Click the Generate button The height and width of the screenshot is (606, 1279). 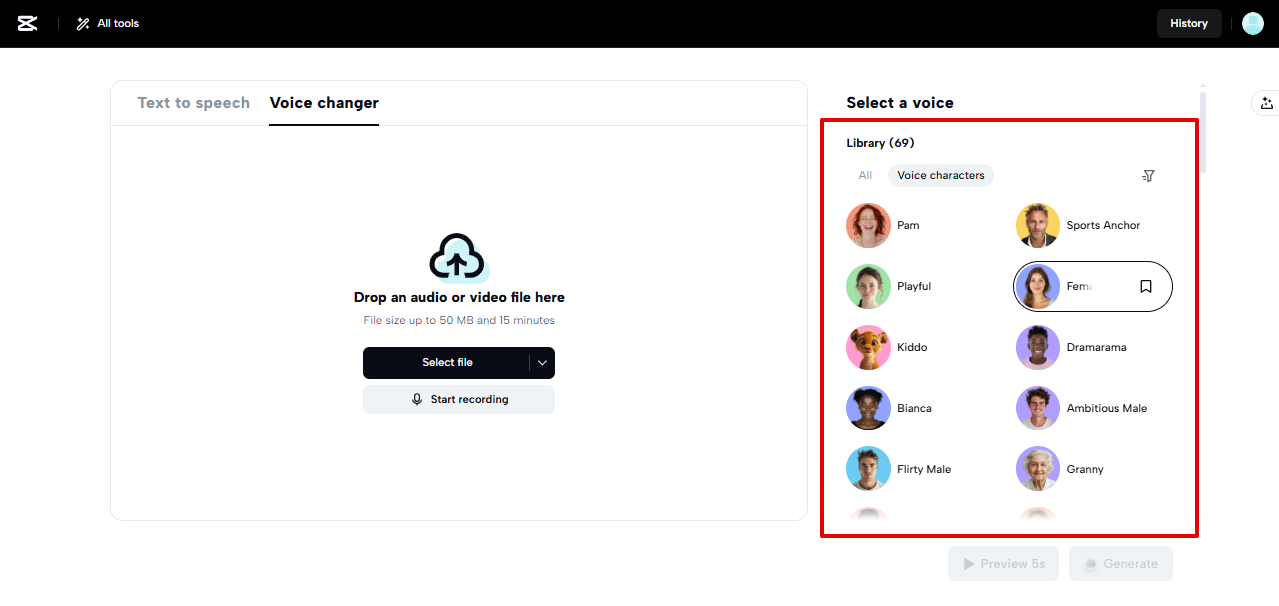pos(1120,563)
